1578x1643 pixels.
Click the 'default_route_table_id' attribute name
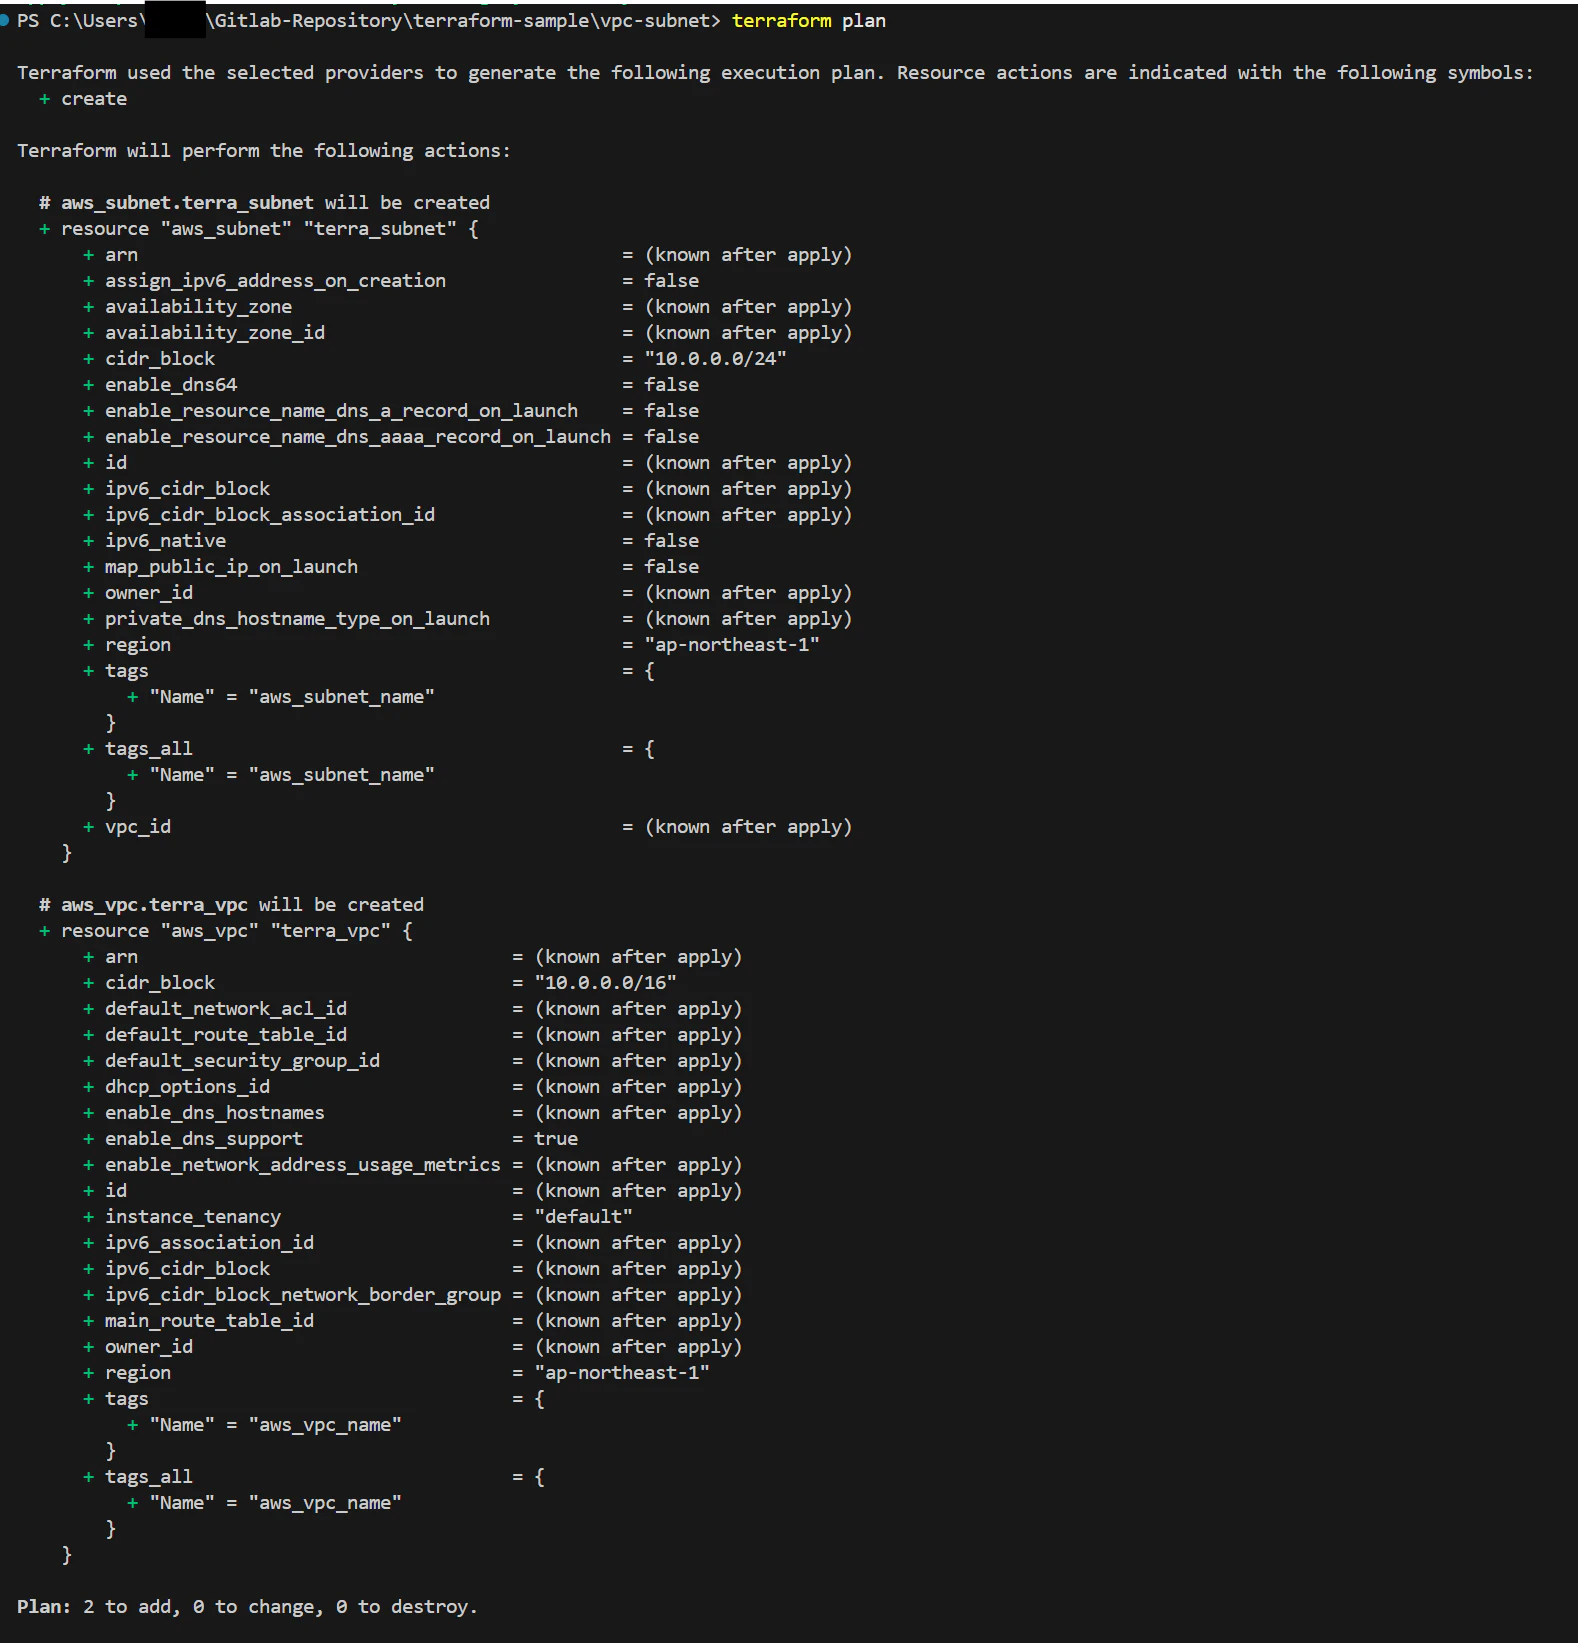[x=226, y=1035]
